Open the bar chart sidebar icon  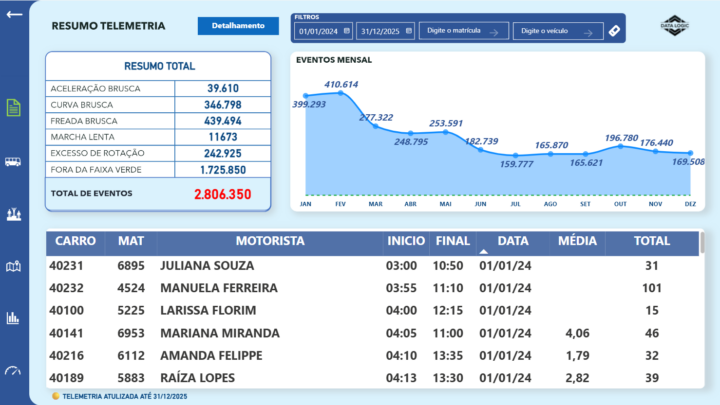14,318
